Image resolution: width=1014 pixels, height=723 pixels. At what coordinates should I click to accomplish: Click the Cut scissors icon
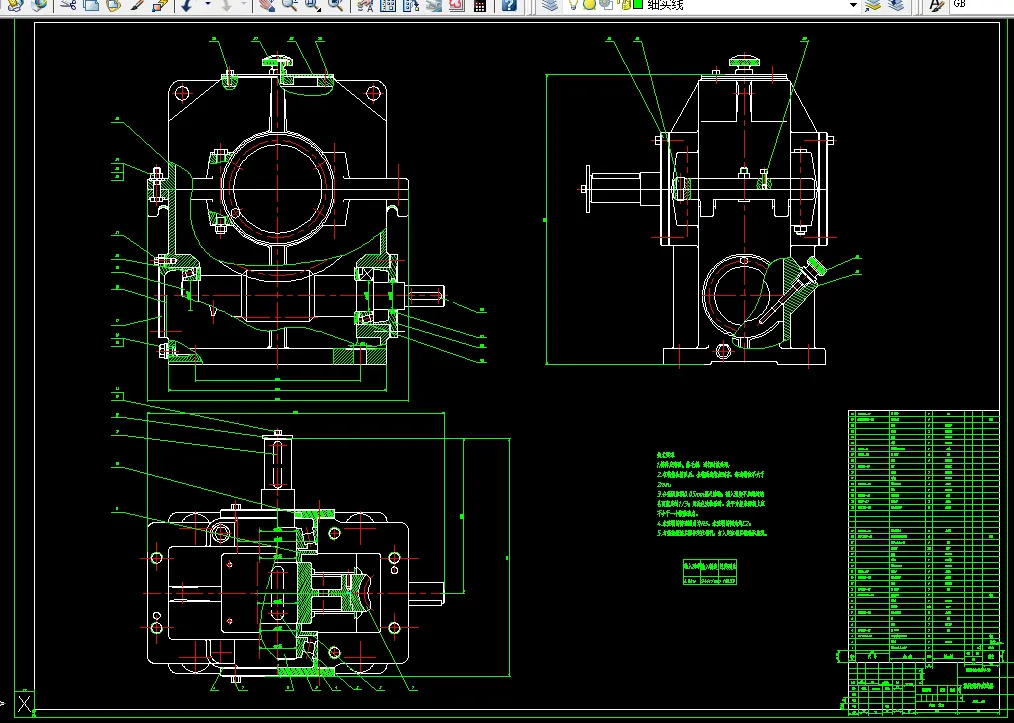(x=67, y=5)
